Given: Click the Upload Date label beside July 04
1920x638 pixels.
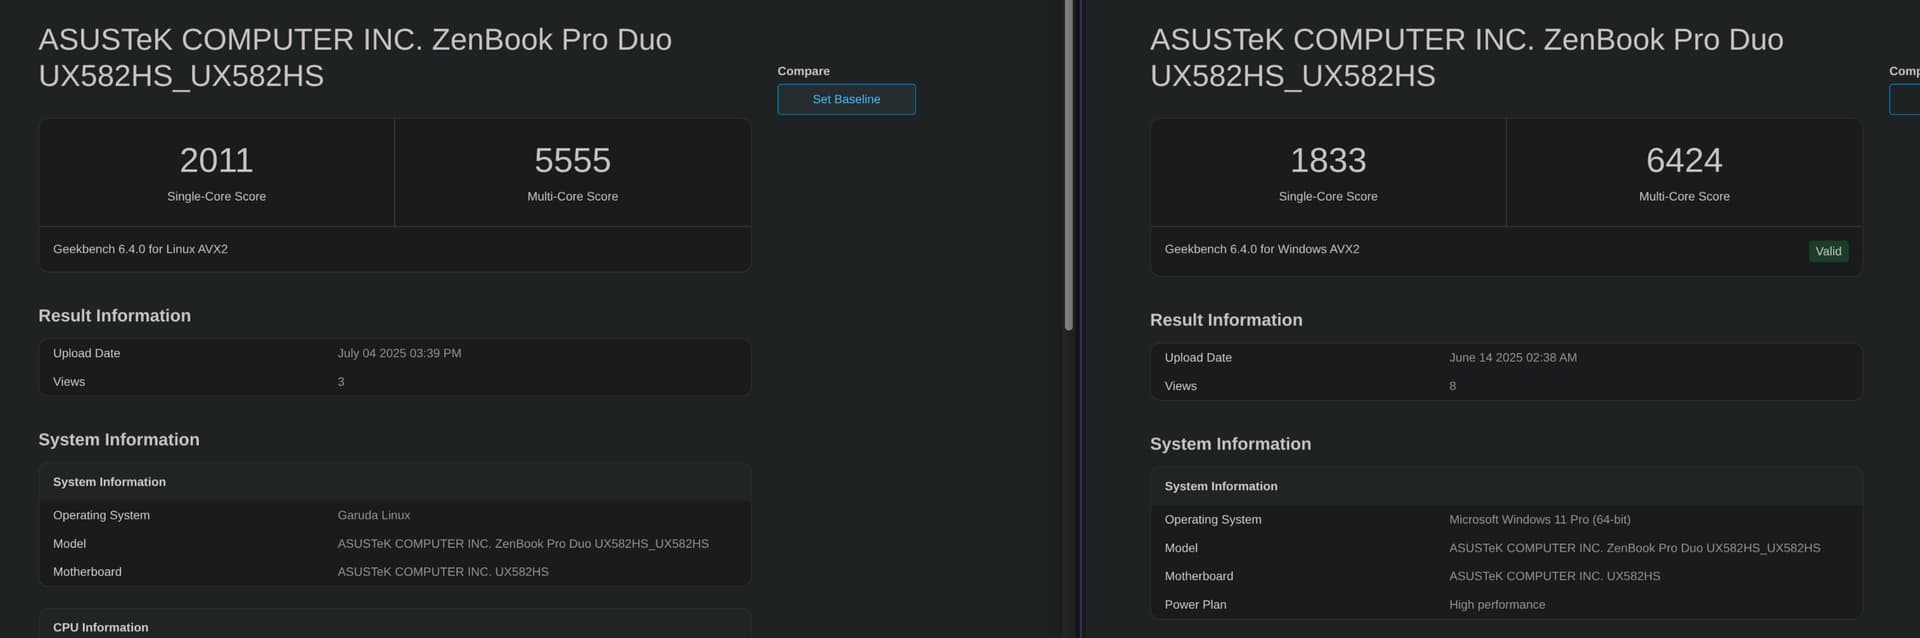Looking at the screenshot, I should click(86, 353).
